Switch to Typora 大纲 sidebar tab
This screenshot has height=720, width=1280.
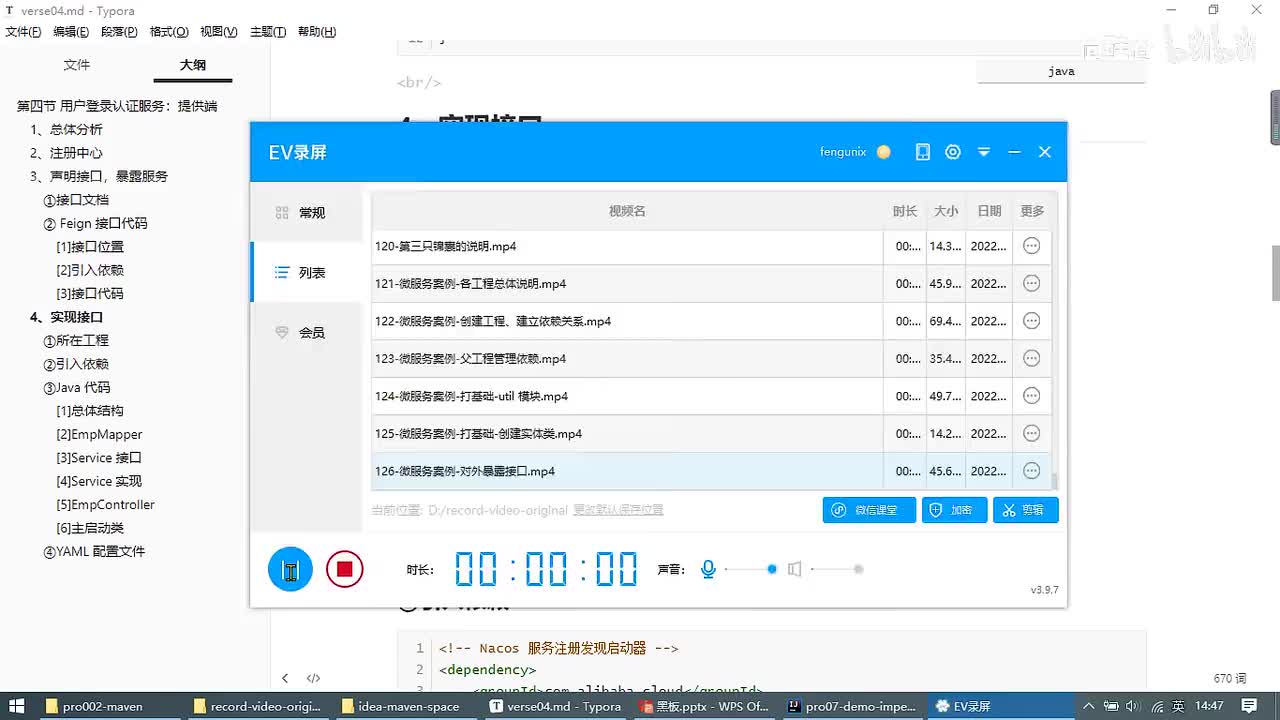[x=193, y=65]
